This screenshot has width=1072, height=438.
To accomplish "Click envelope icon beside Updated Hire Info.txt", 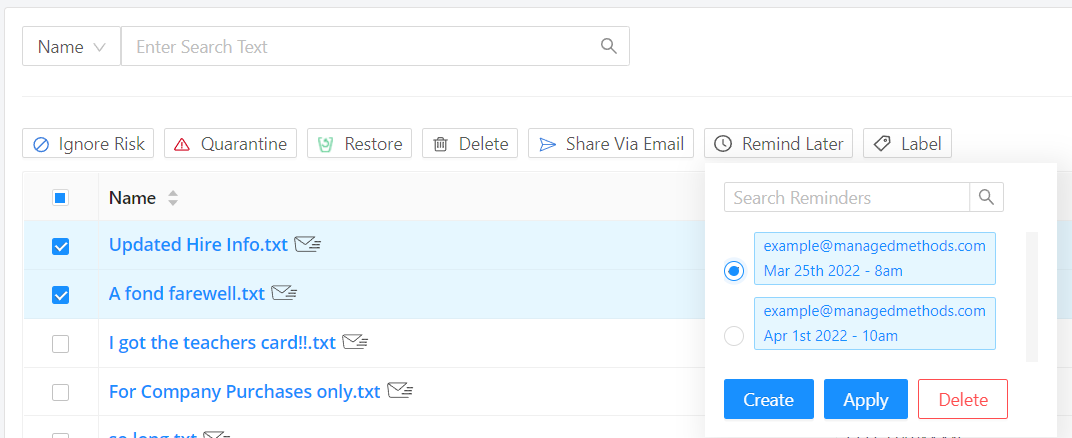I will coord(308,244).
